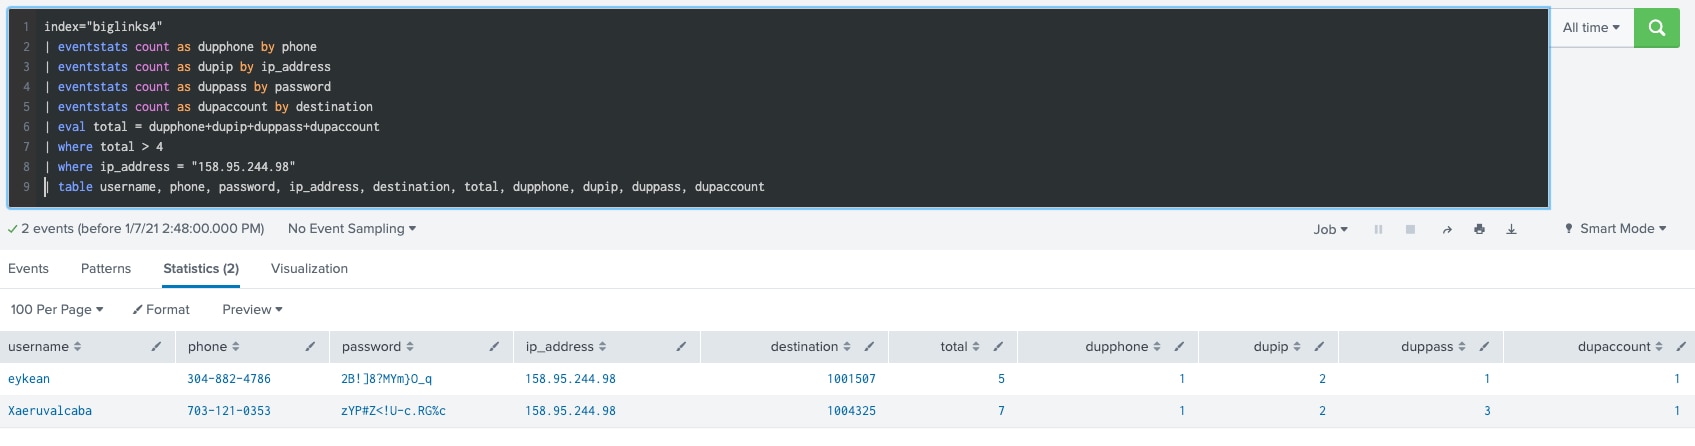
Task: Switch to the Events tab
Action: tap(28, 269)
